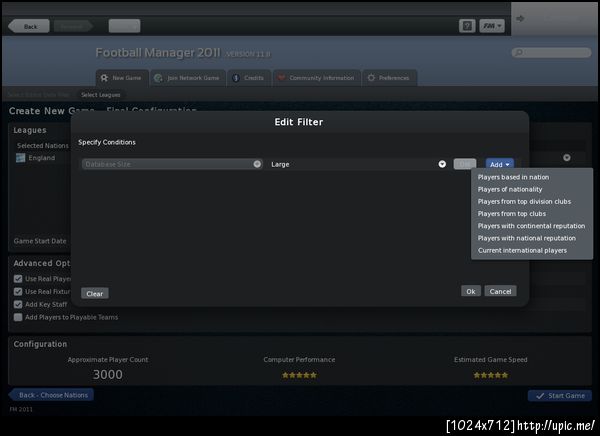Viewport: 600px width, 436px height.
Task: Open the Preferences tab
Action: pos(390,78)
